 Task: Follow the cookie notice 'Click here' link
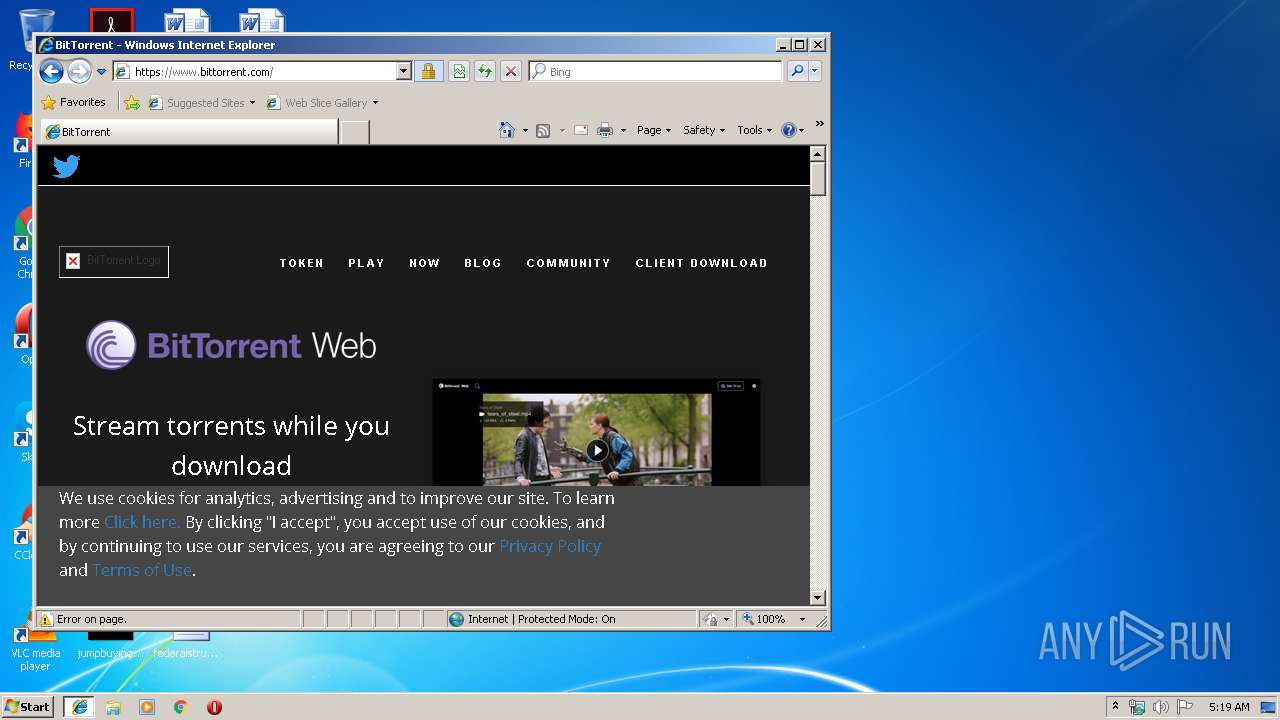point(142,522)
